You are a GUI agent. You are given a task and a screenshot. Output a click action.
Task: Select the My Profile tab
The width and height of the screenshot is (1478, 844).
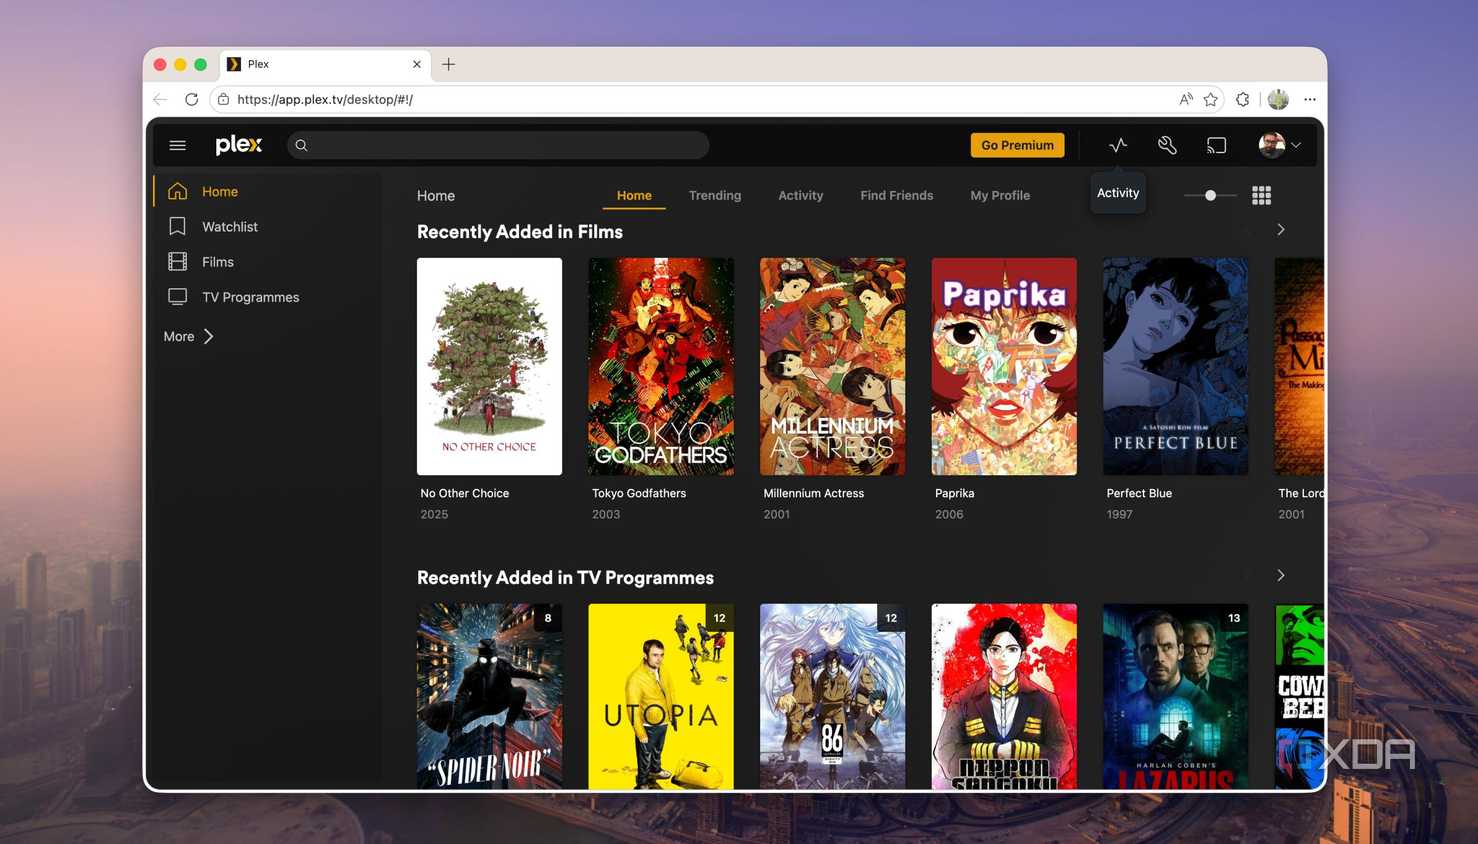coord(1000,195)
